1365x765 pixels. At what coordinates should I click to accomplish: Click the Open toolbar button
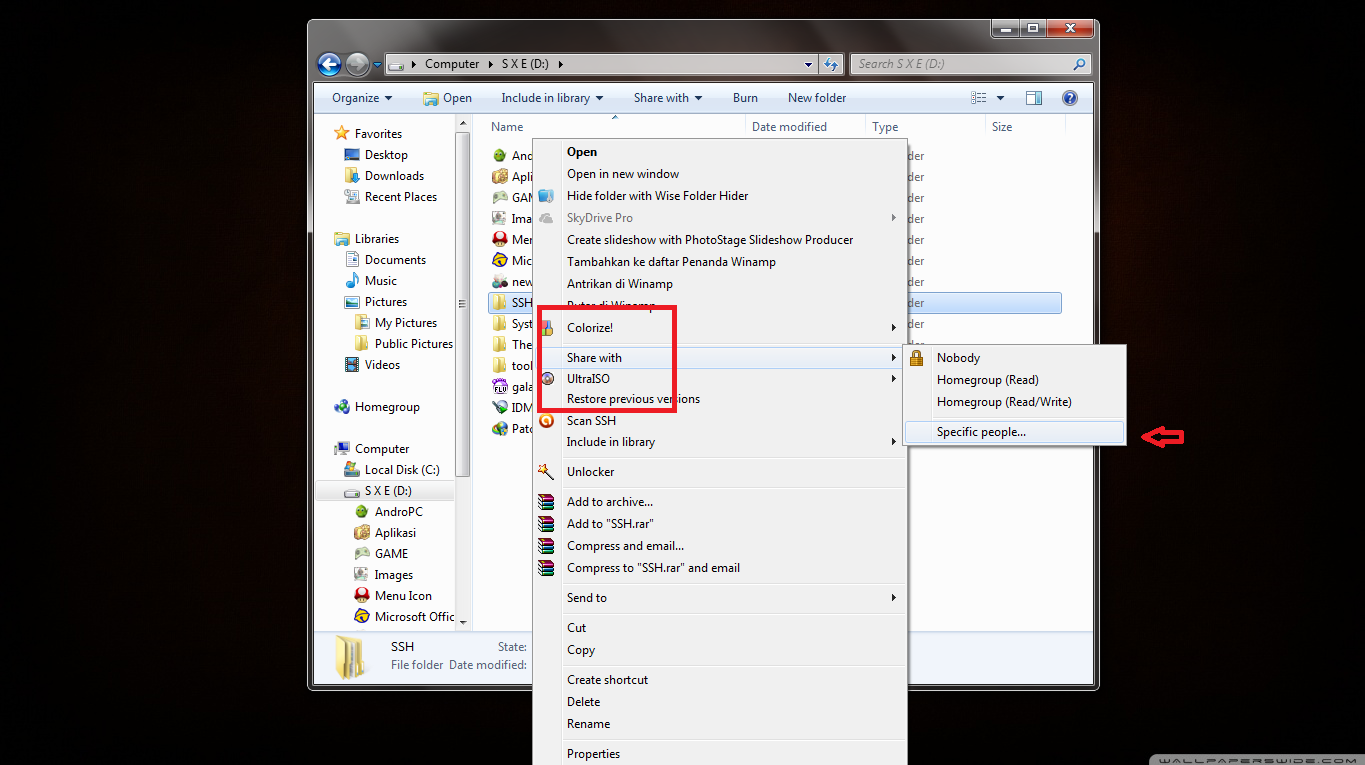tap(448, 98)
